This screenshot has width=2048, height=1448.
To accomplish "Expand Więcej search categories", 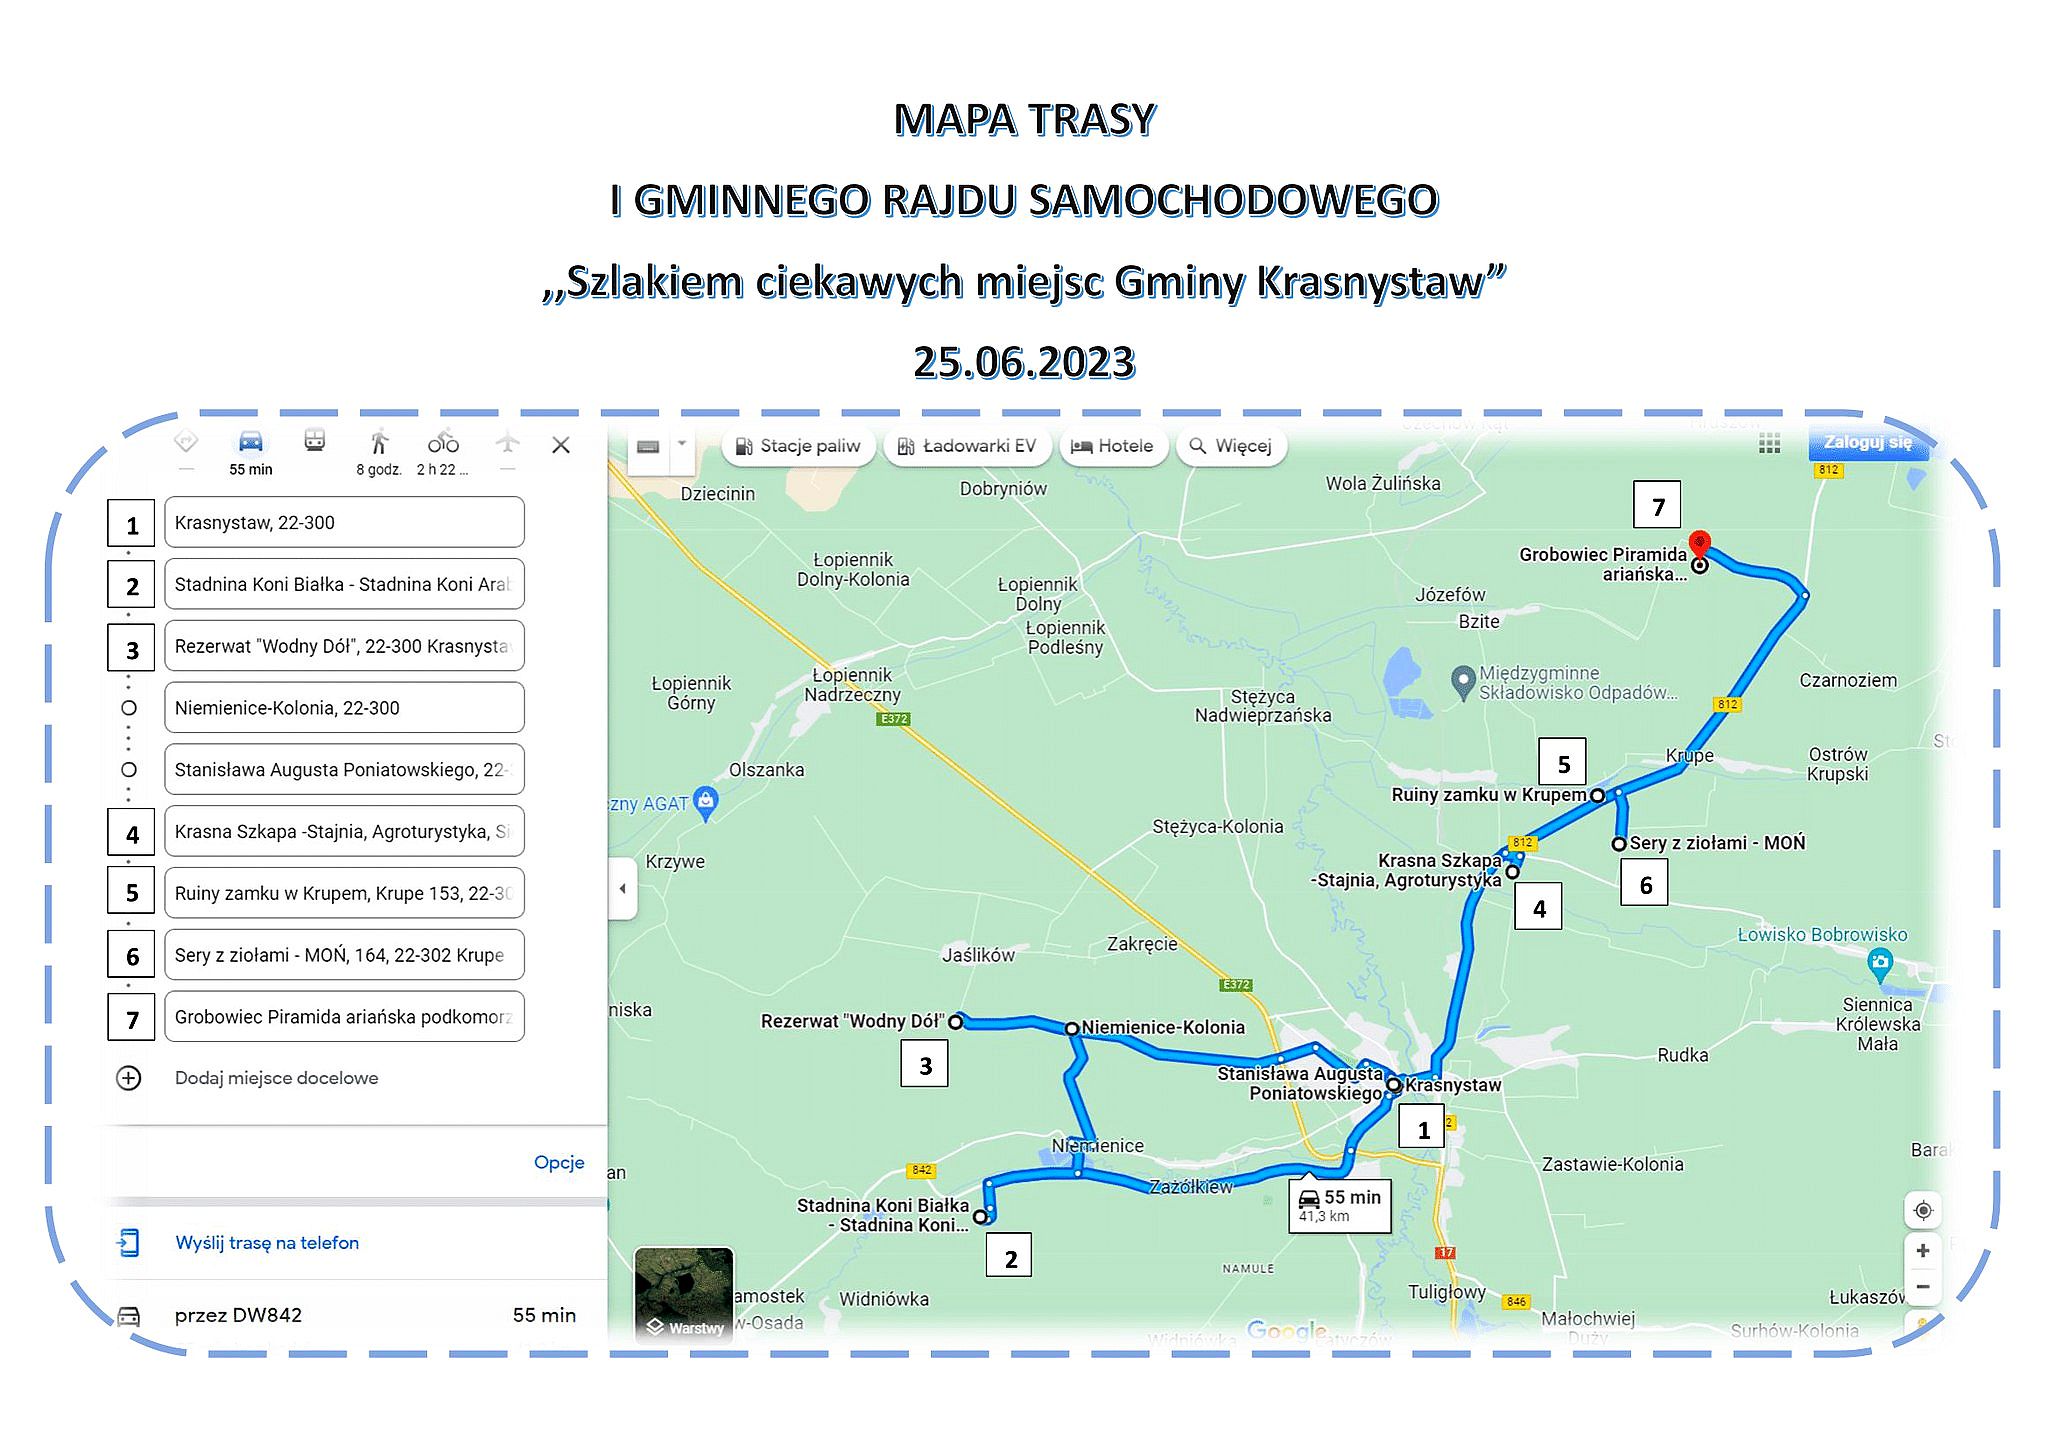I will [1230, 446].
